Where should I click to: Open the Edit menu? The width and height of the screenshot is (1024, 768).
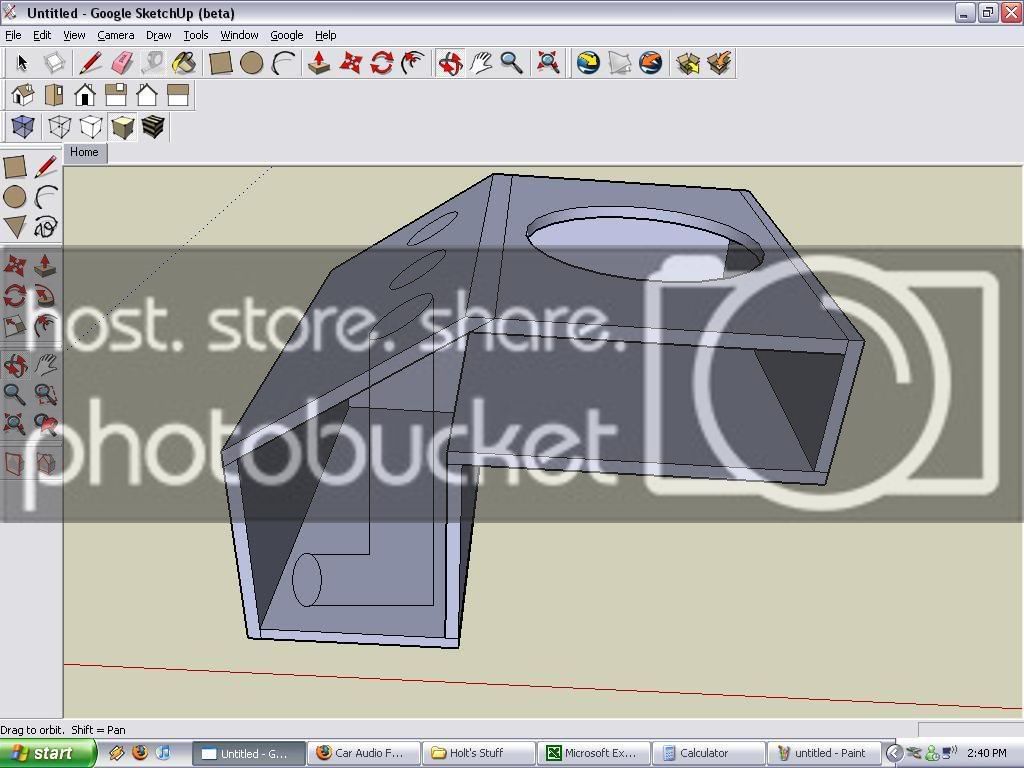[42, 35]
